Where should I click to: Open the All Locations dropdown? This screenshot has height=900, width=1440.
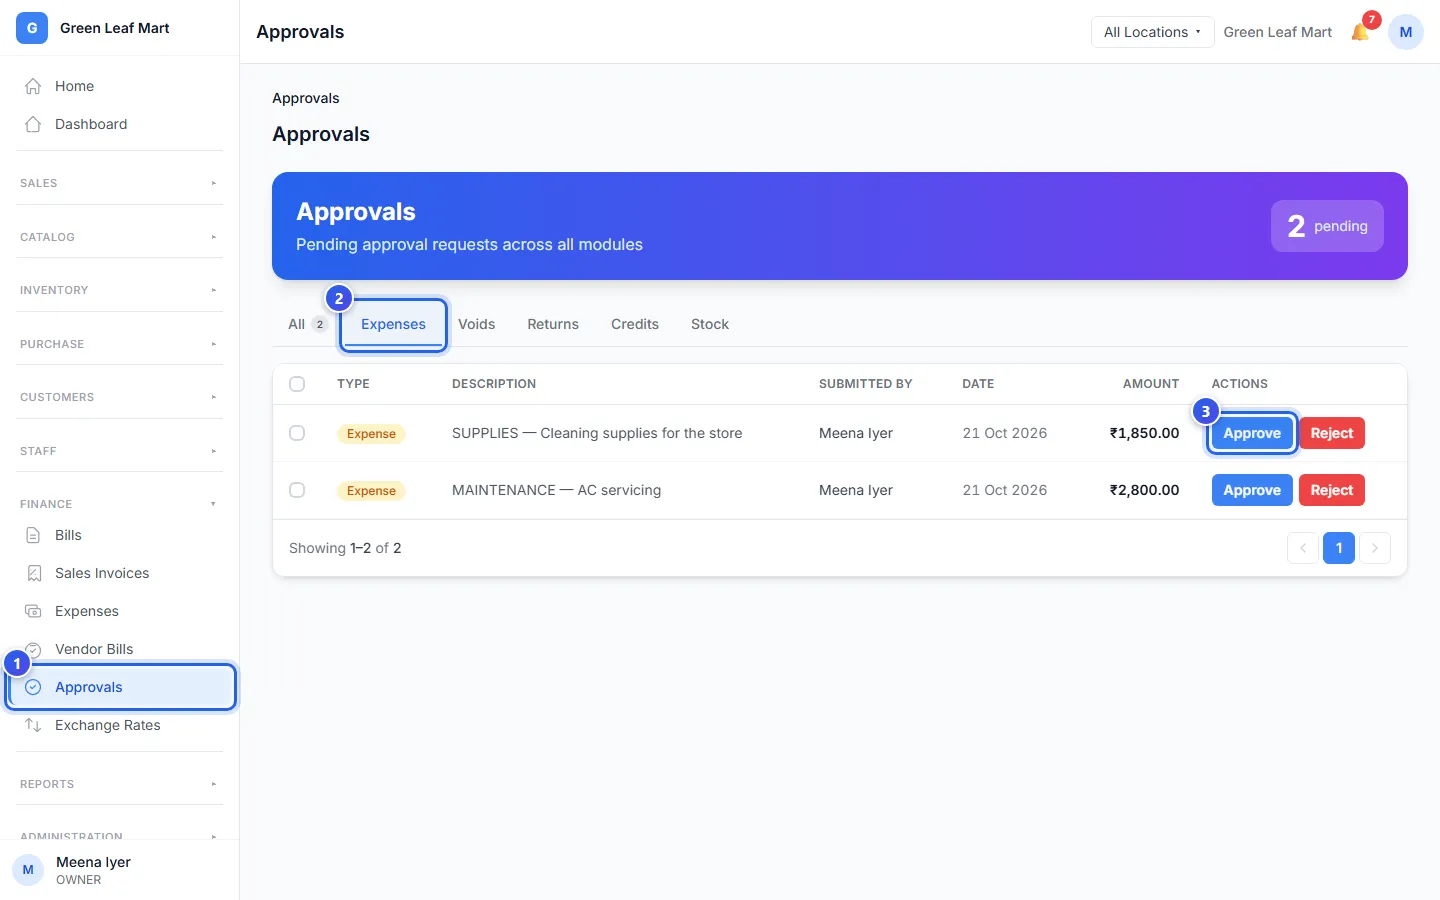coord(1152,32)
